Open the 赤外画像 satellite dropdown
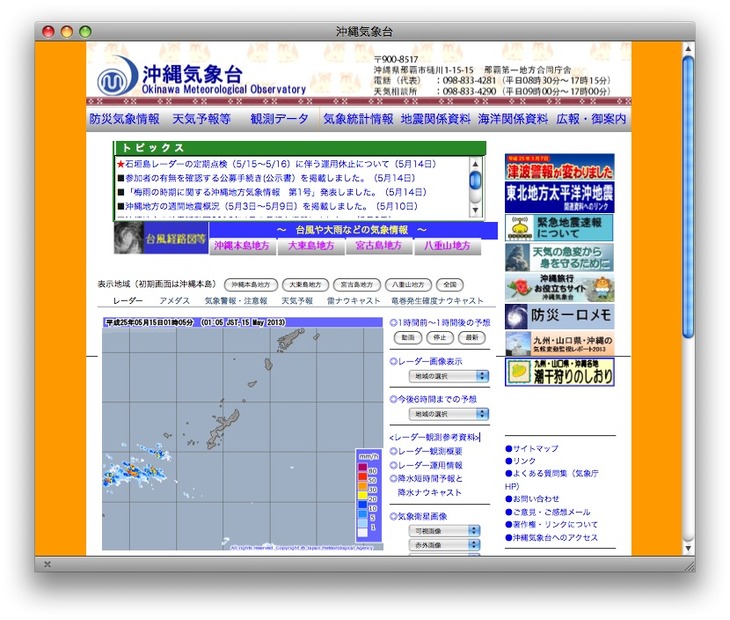 pyautogui.click(x=444, y=545)
